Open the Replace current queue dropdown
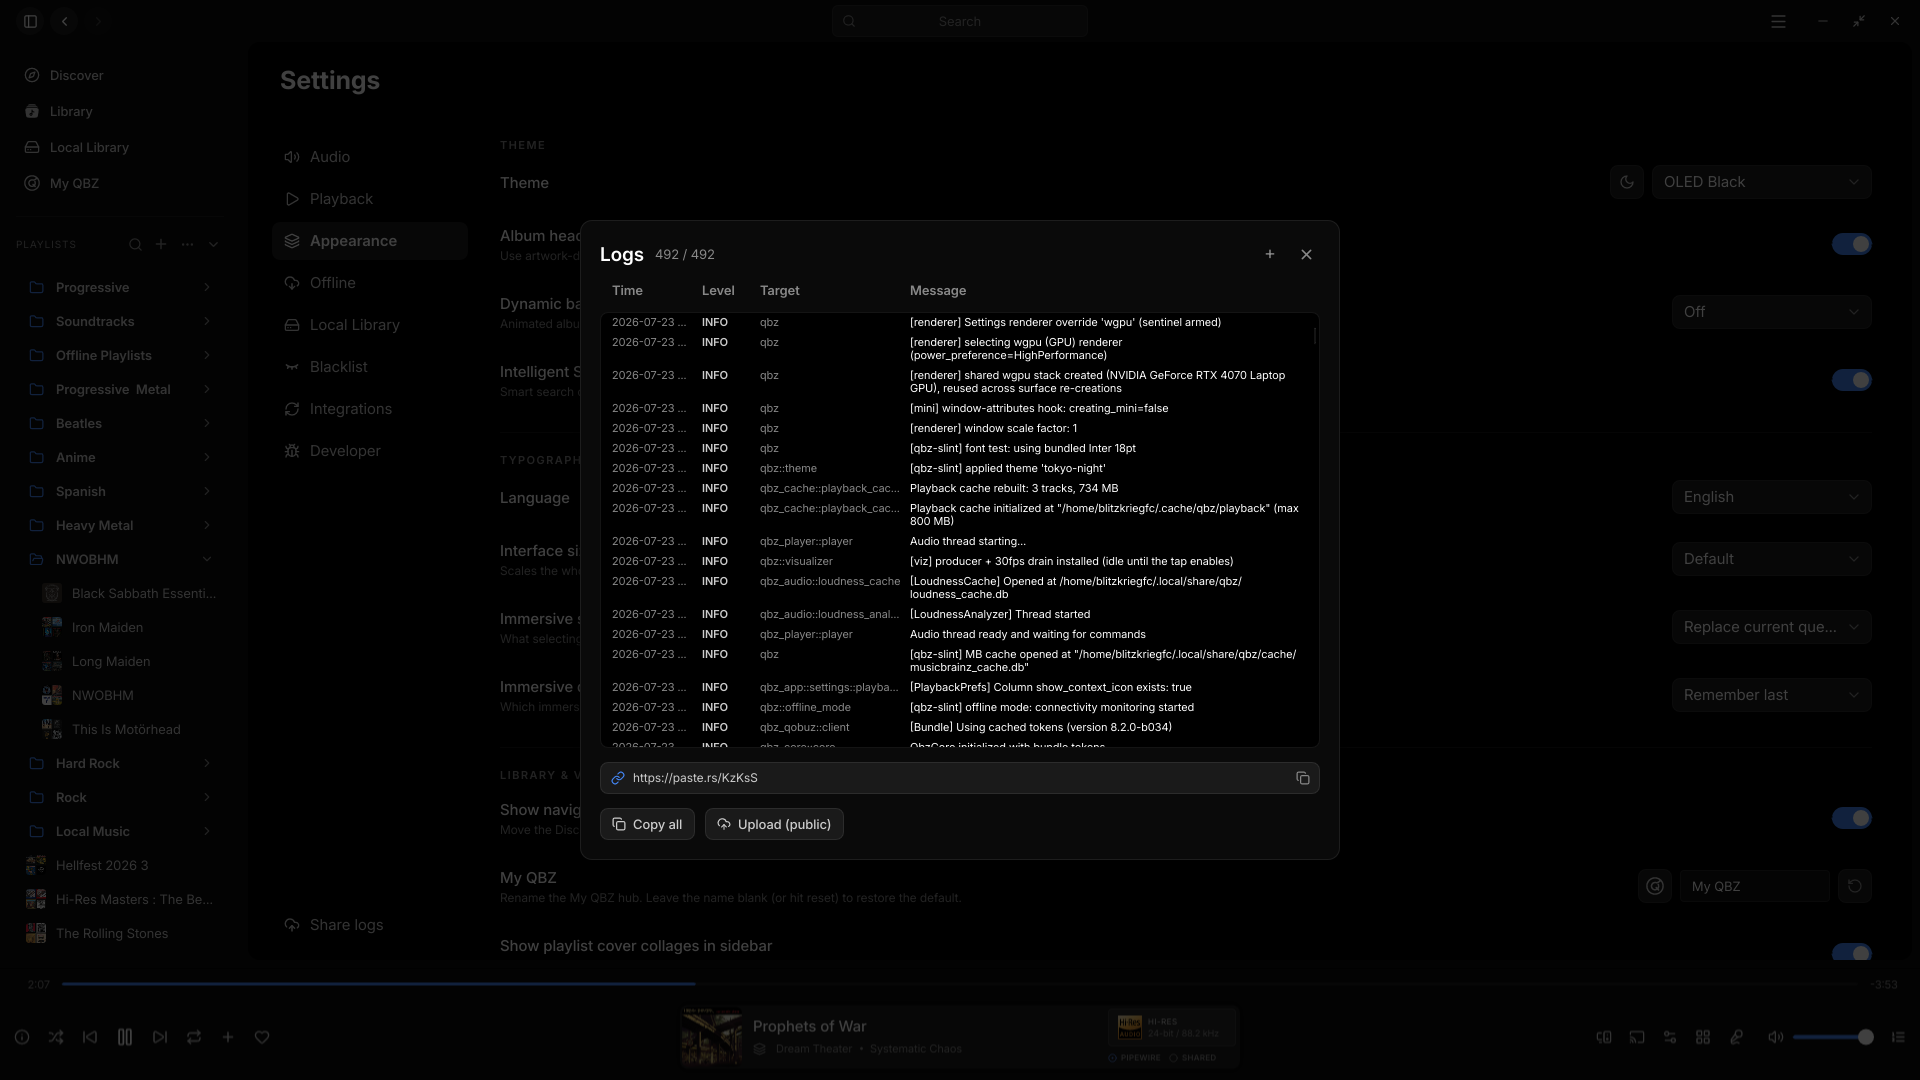1920x1080 pixels. pos(1772,627)
